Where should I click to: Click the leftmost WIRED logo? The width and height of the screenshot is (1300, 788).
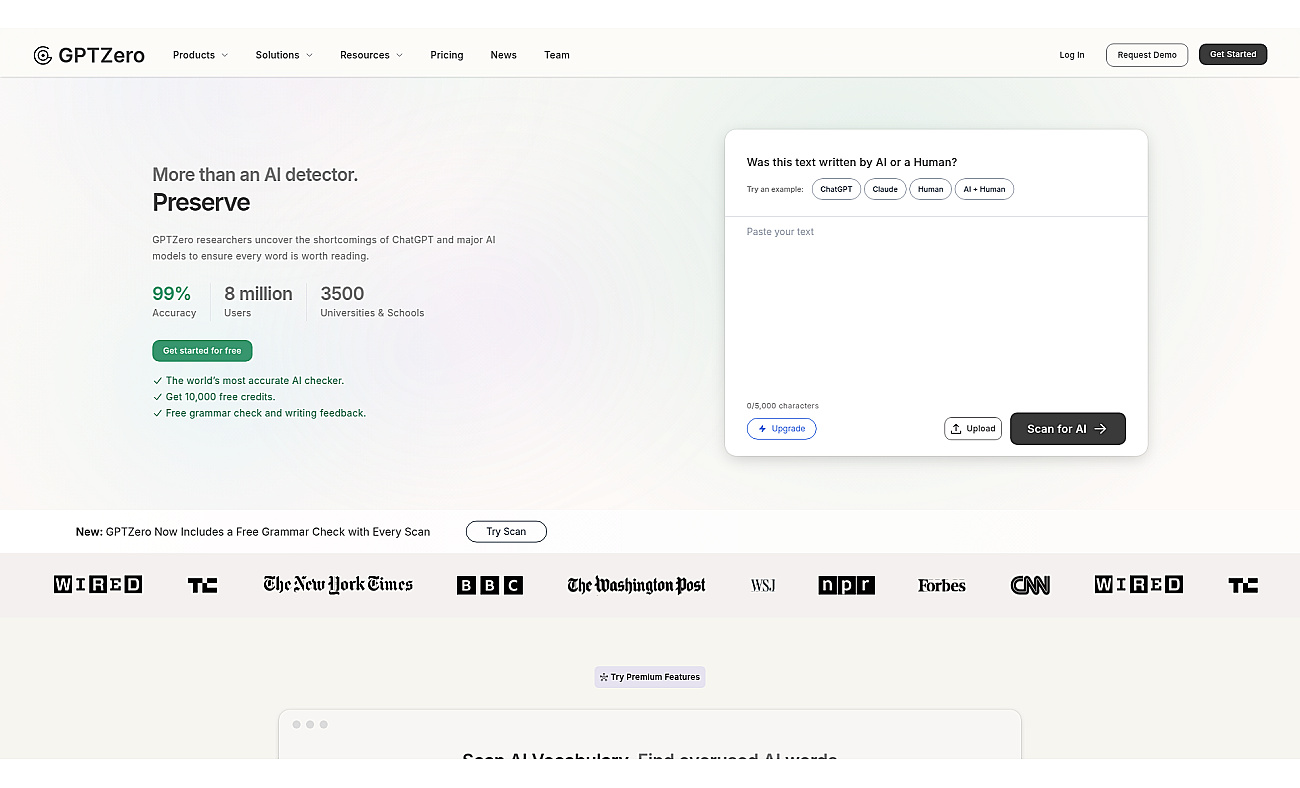coord(98,585)
